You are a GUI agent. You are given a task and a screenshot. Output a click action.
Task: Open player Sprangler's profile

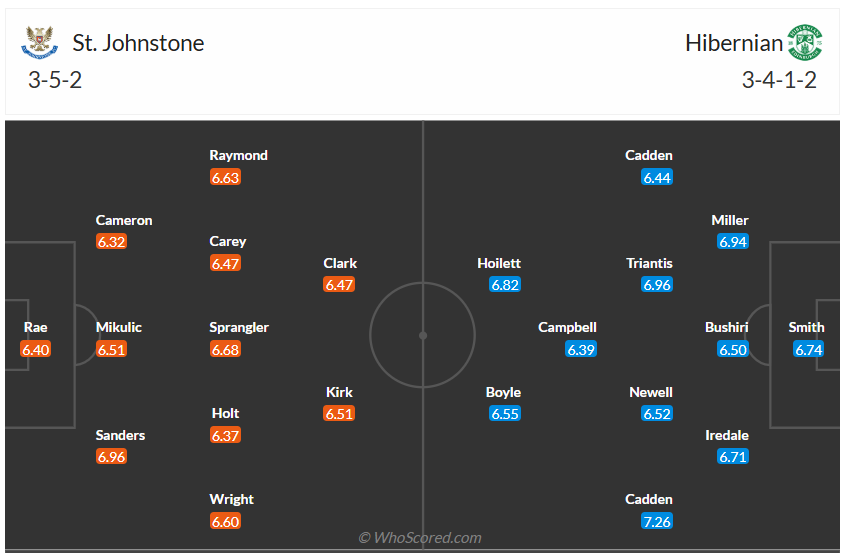coord(239,327)
